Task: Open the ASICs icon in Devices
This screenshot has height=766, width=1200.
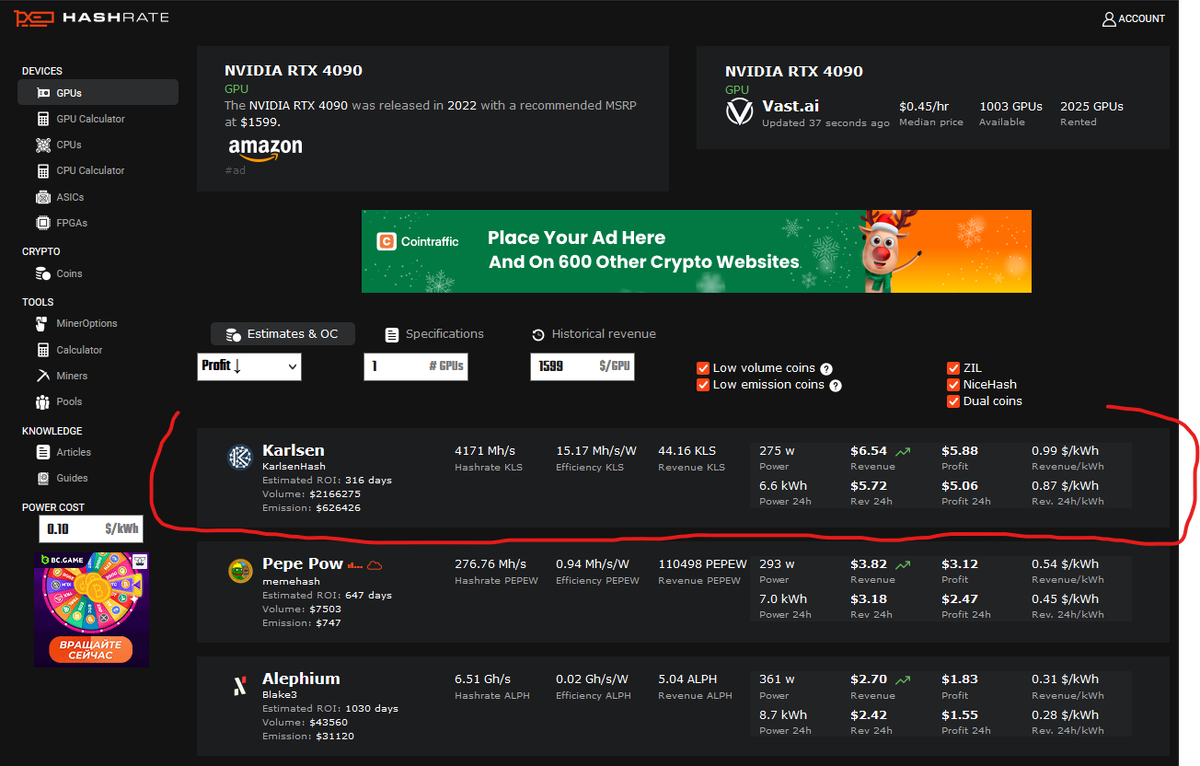Action: 43,197
